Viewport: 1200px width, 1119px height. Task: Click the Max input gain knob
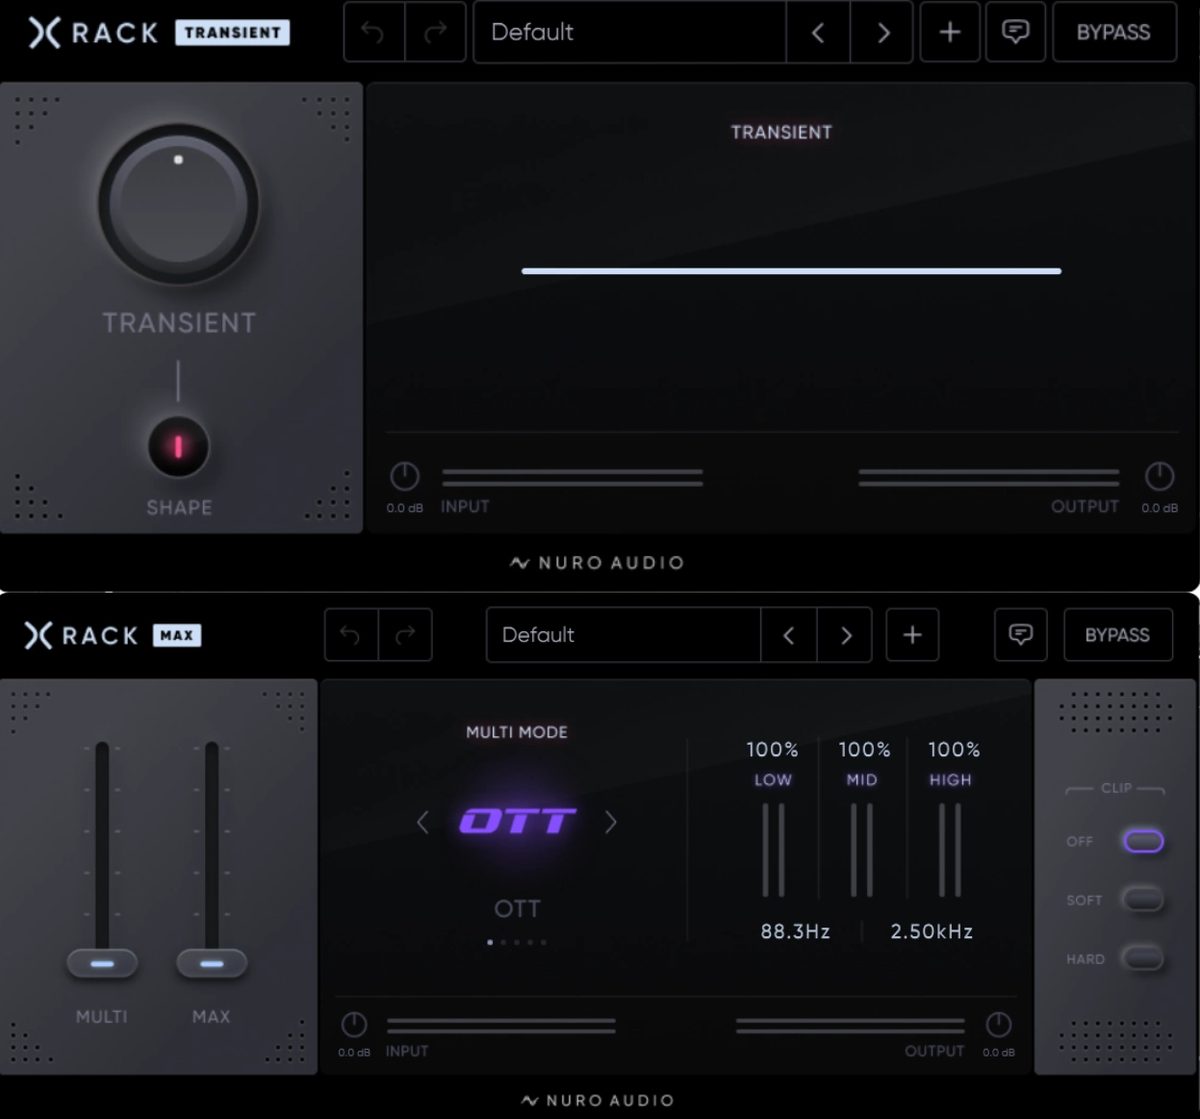click(354, 1025)
